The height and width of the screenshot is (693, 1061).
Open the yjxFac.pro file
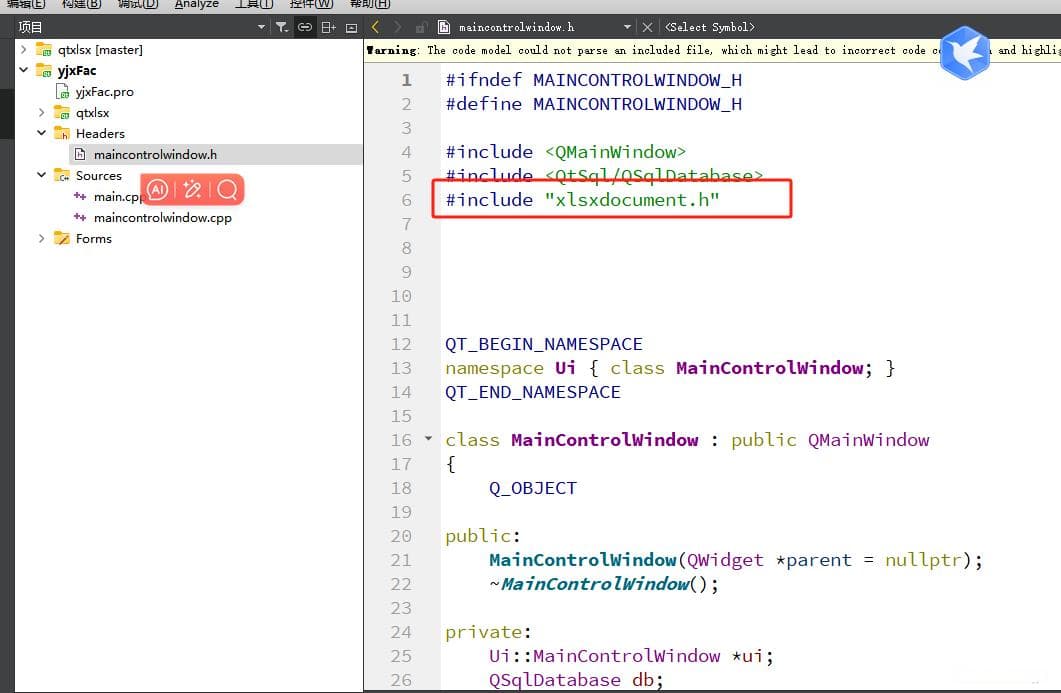coord(104,91)
